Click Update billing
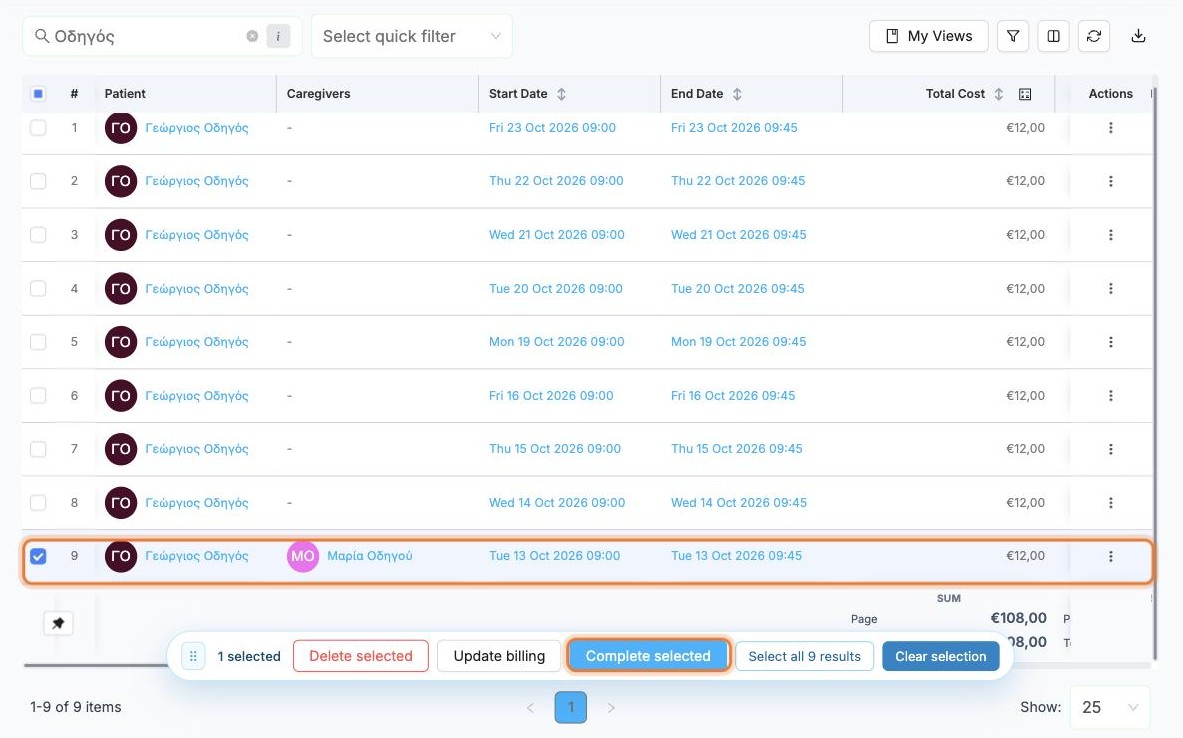Viewport: 1183px width, 738px height. point(499,656)
